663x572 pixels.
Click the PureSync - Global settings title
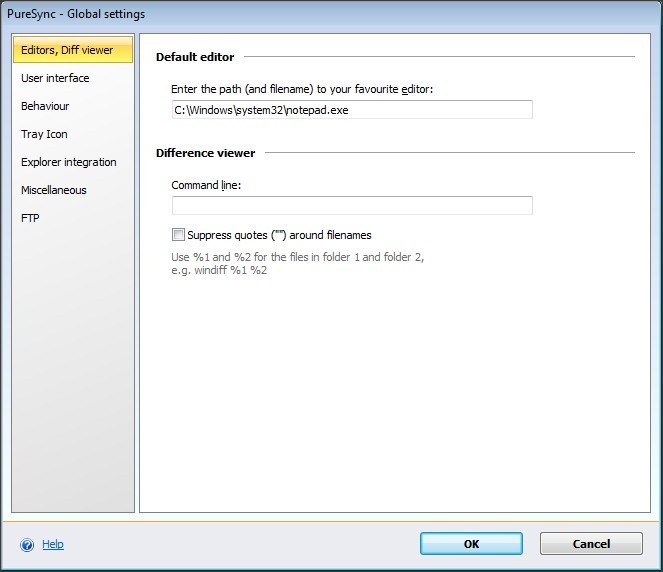(x=76, y=14)
